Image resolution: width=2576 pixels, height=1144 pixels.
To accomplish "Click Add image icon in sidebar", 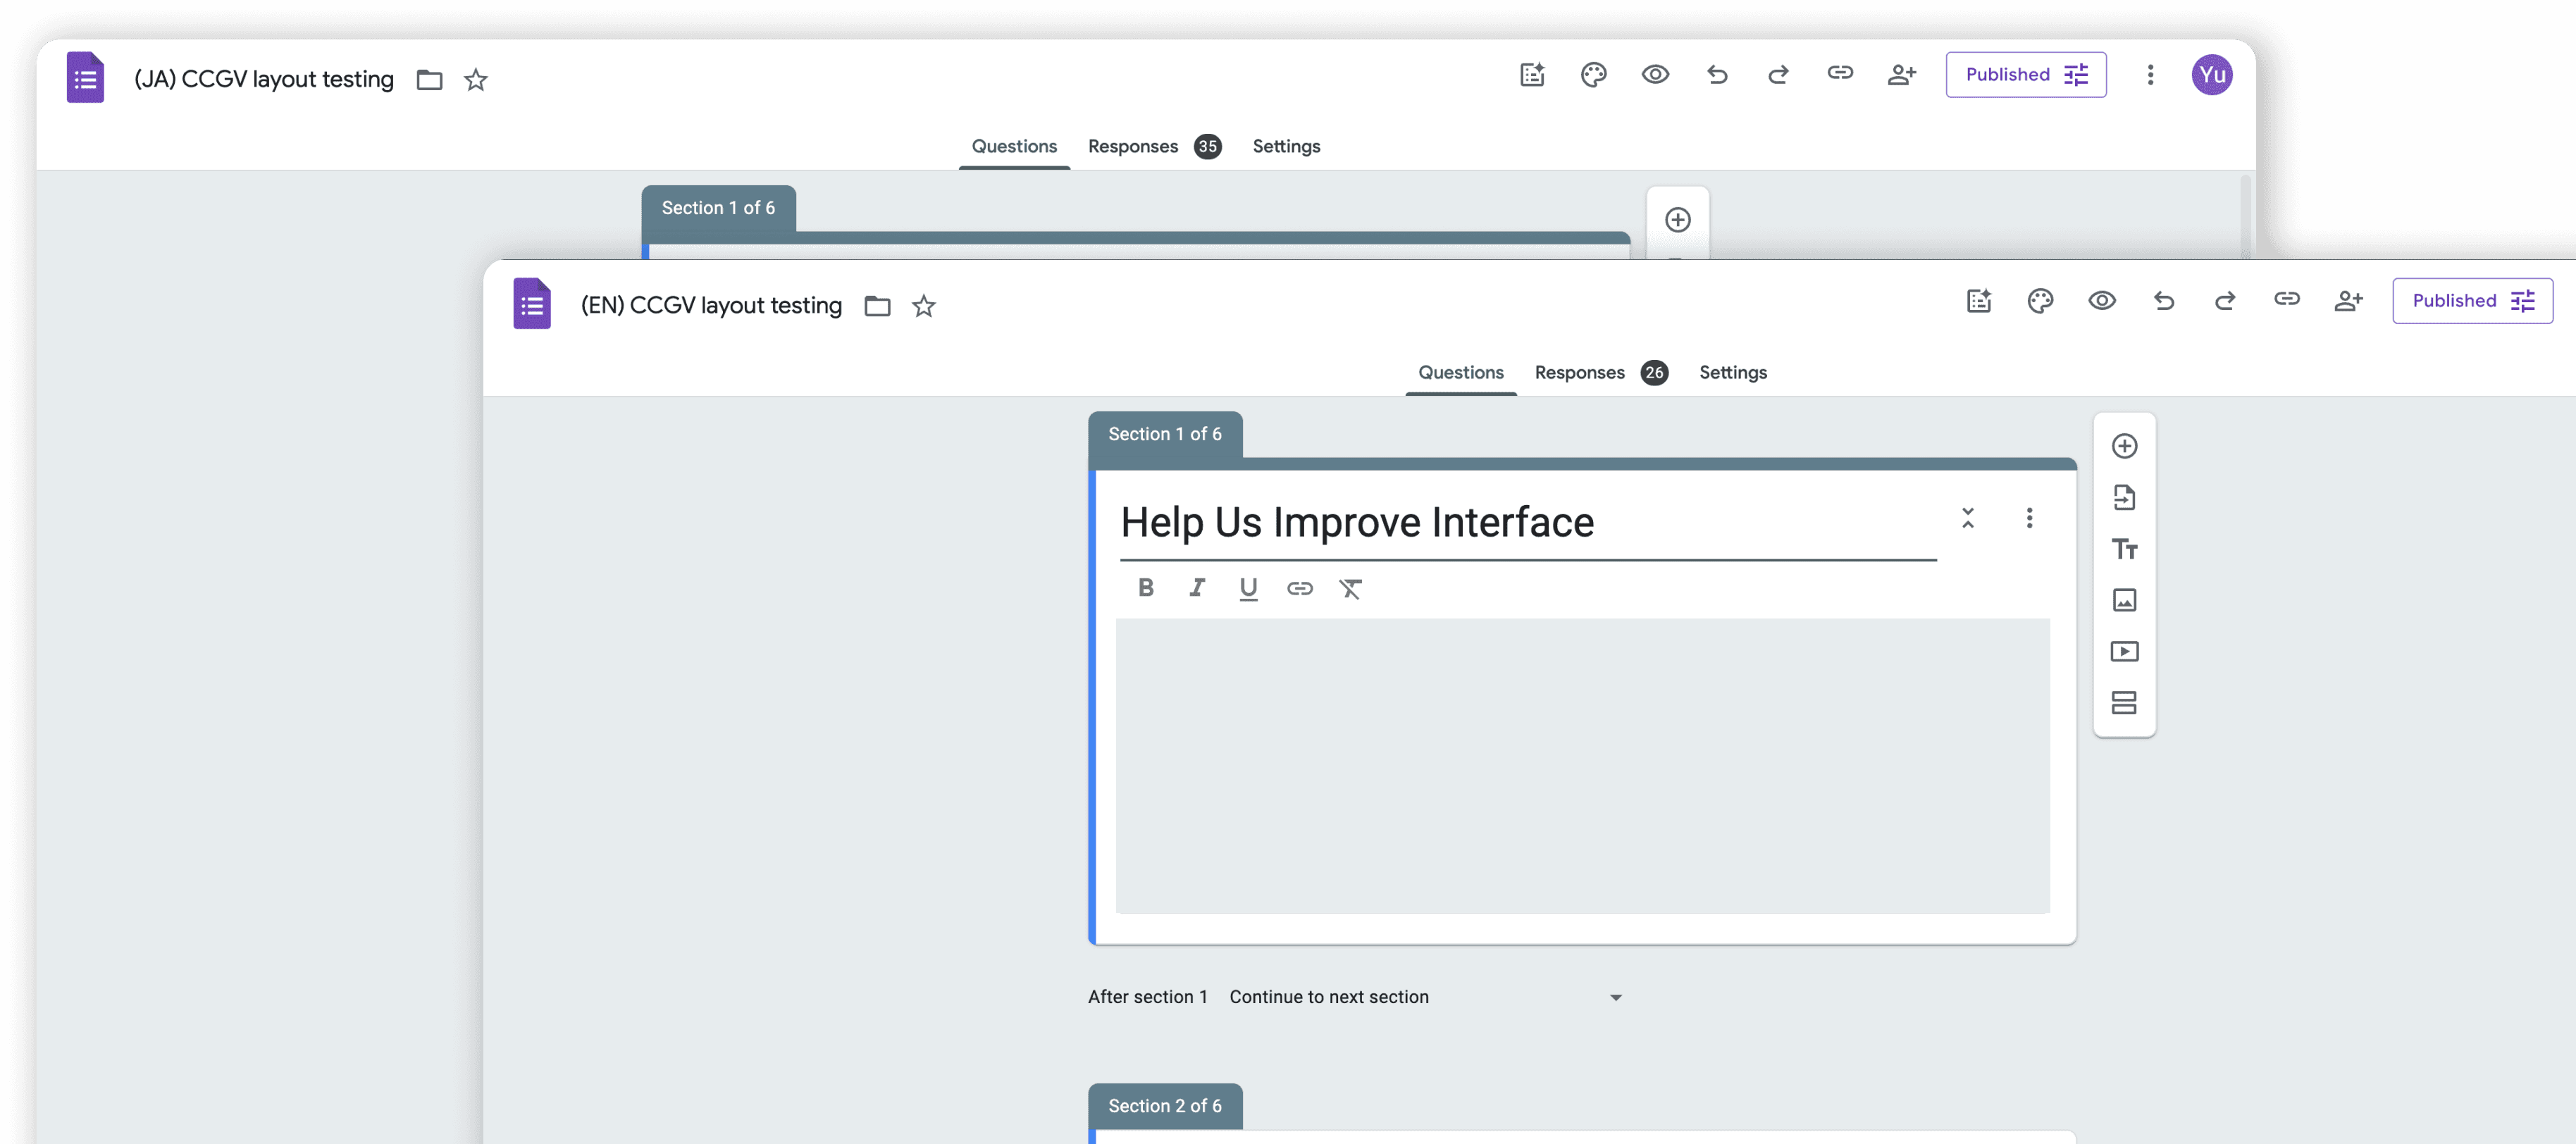I will point(2124,600).
